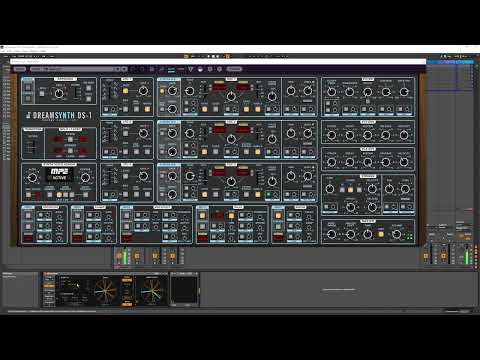Open the upper-left red display in Split/Layer section
Screen dimensions: 480x360
(x=59, y=139)
